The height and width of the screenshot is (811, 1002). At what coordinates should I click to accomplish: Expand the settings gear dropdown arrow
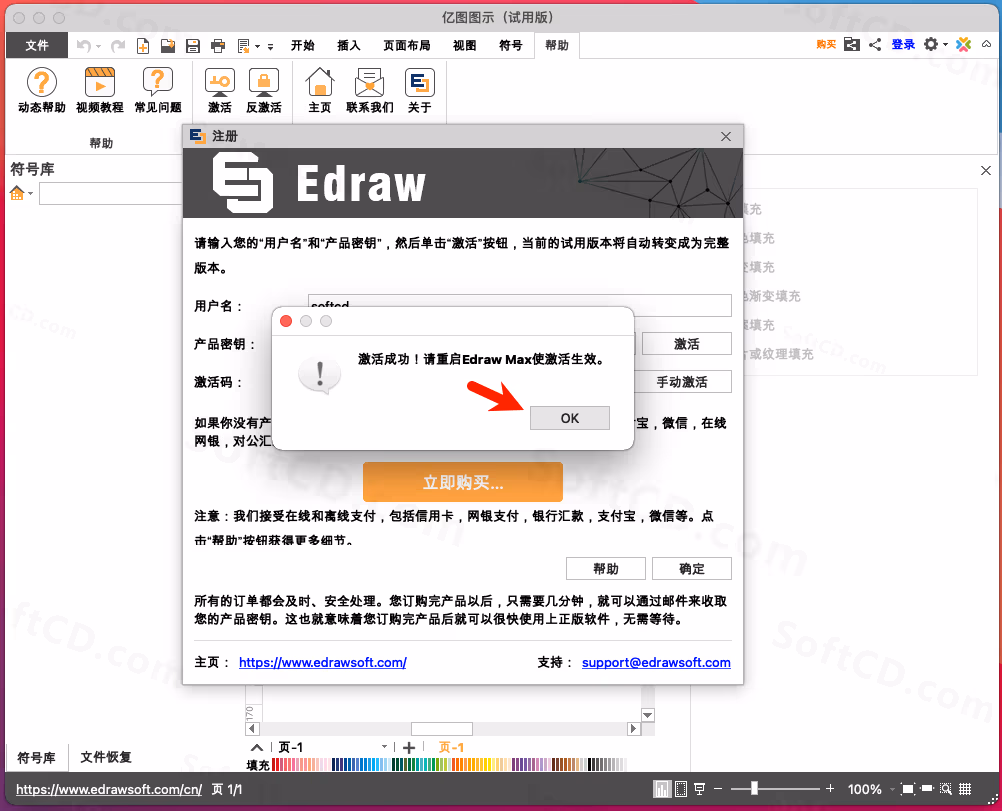[x=946, y=45]
